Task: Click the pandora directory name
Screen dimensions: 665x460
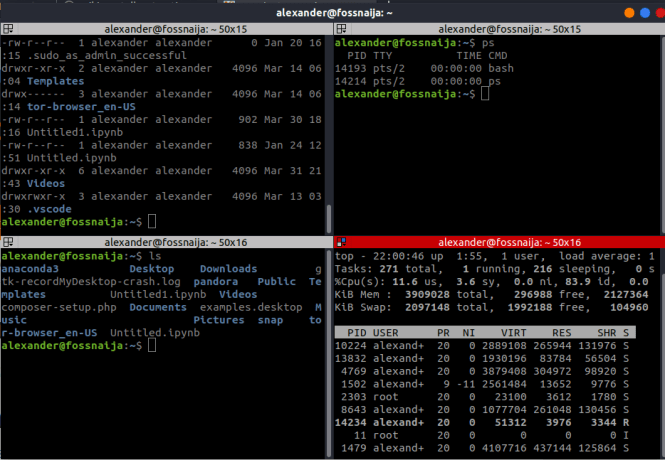Action: [215, 282]
